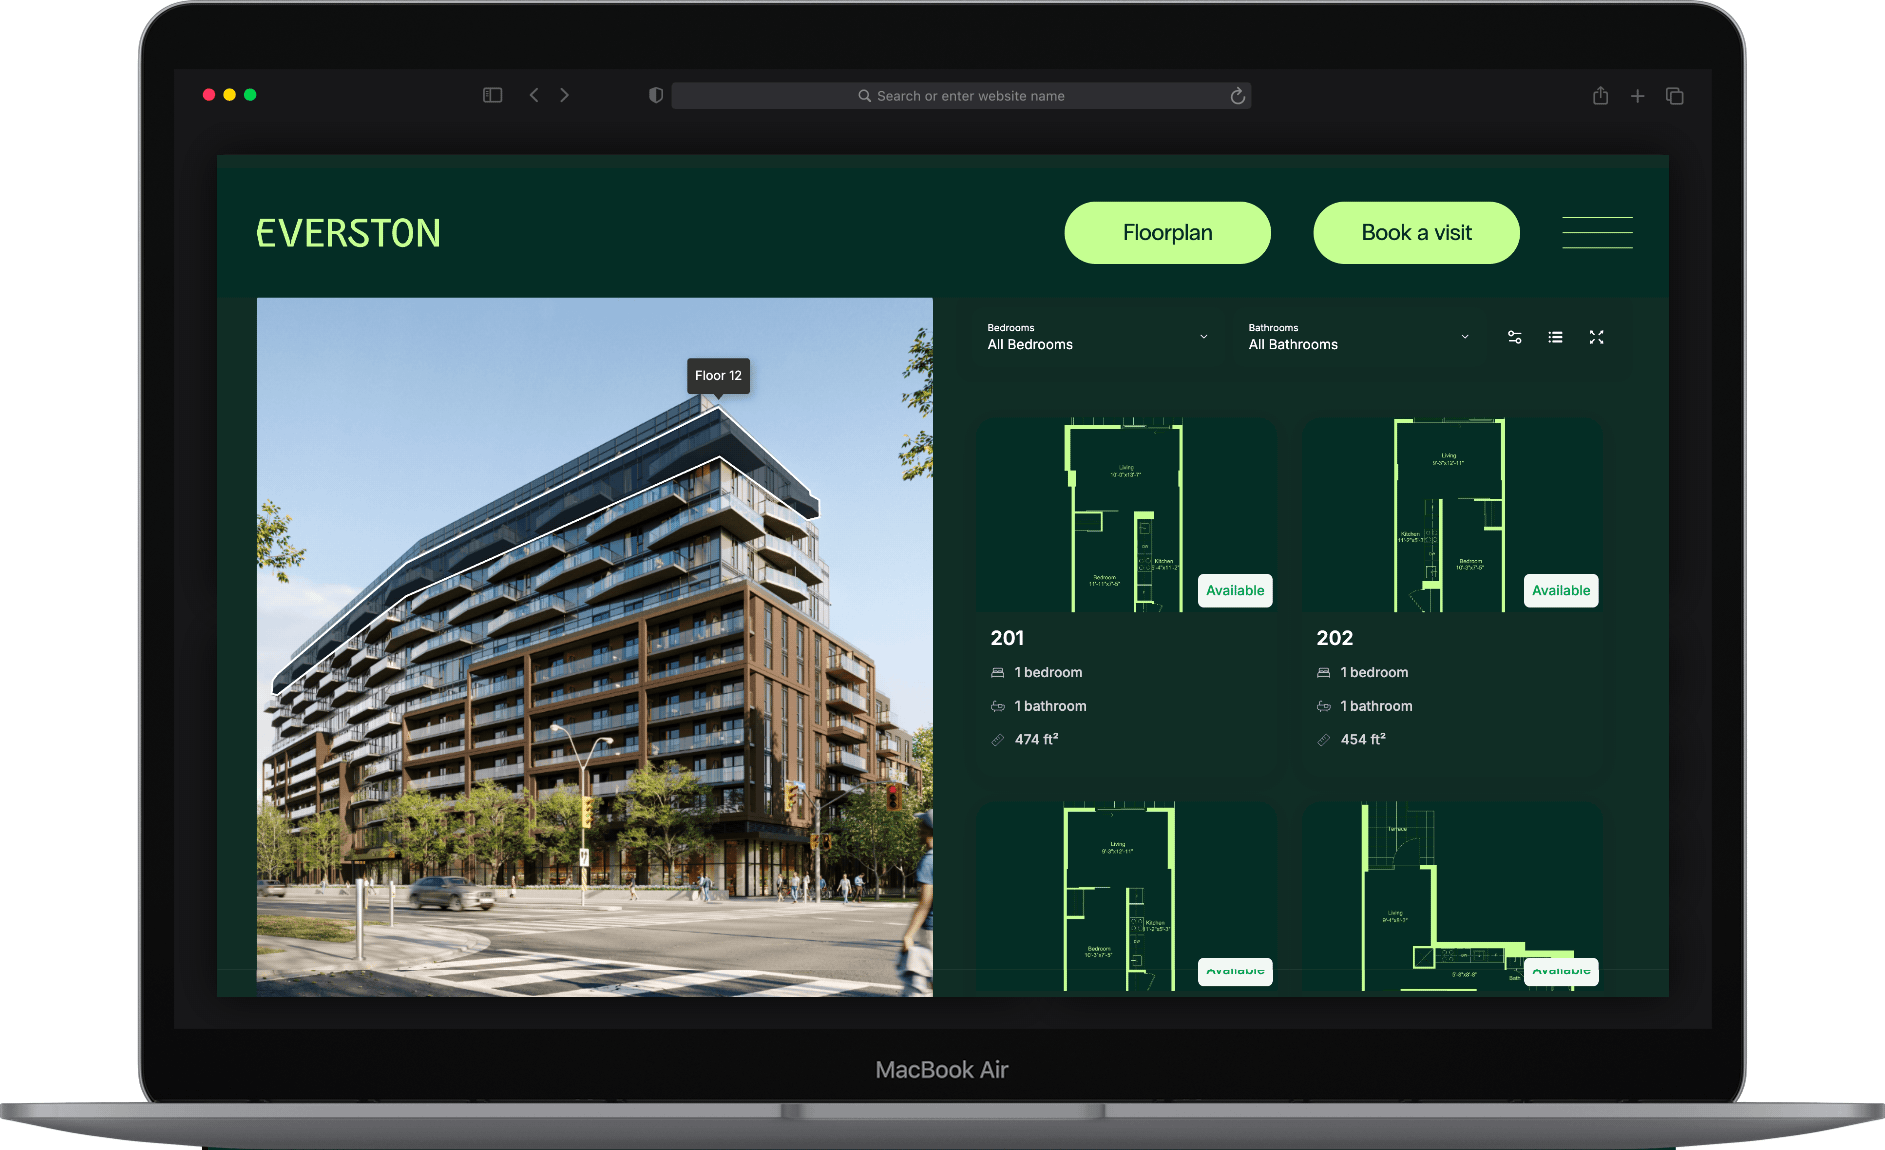Go back with the browser back arrow
This screenshot has width=1885, height=1150.
tap(534, 95)
